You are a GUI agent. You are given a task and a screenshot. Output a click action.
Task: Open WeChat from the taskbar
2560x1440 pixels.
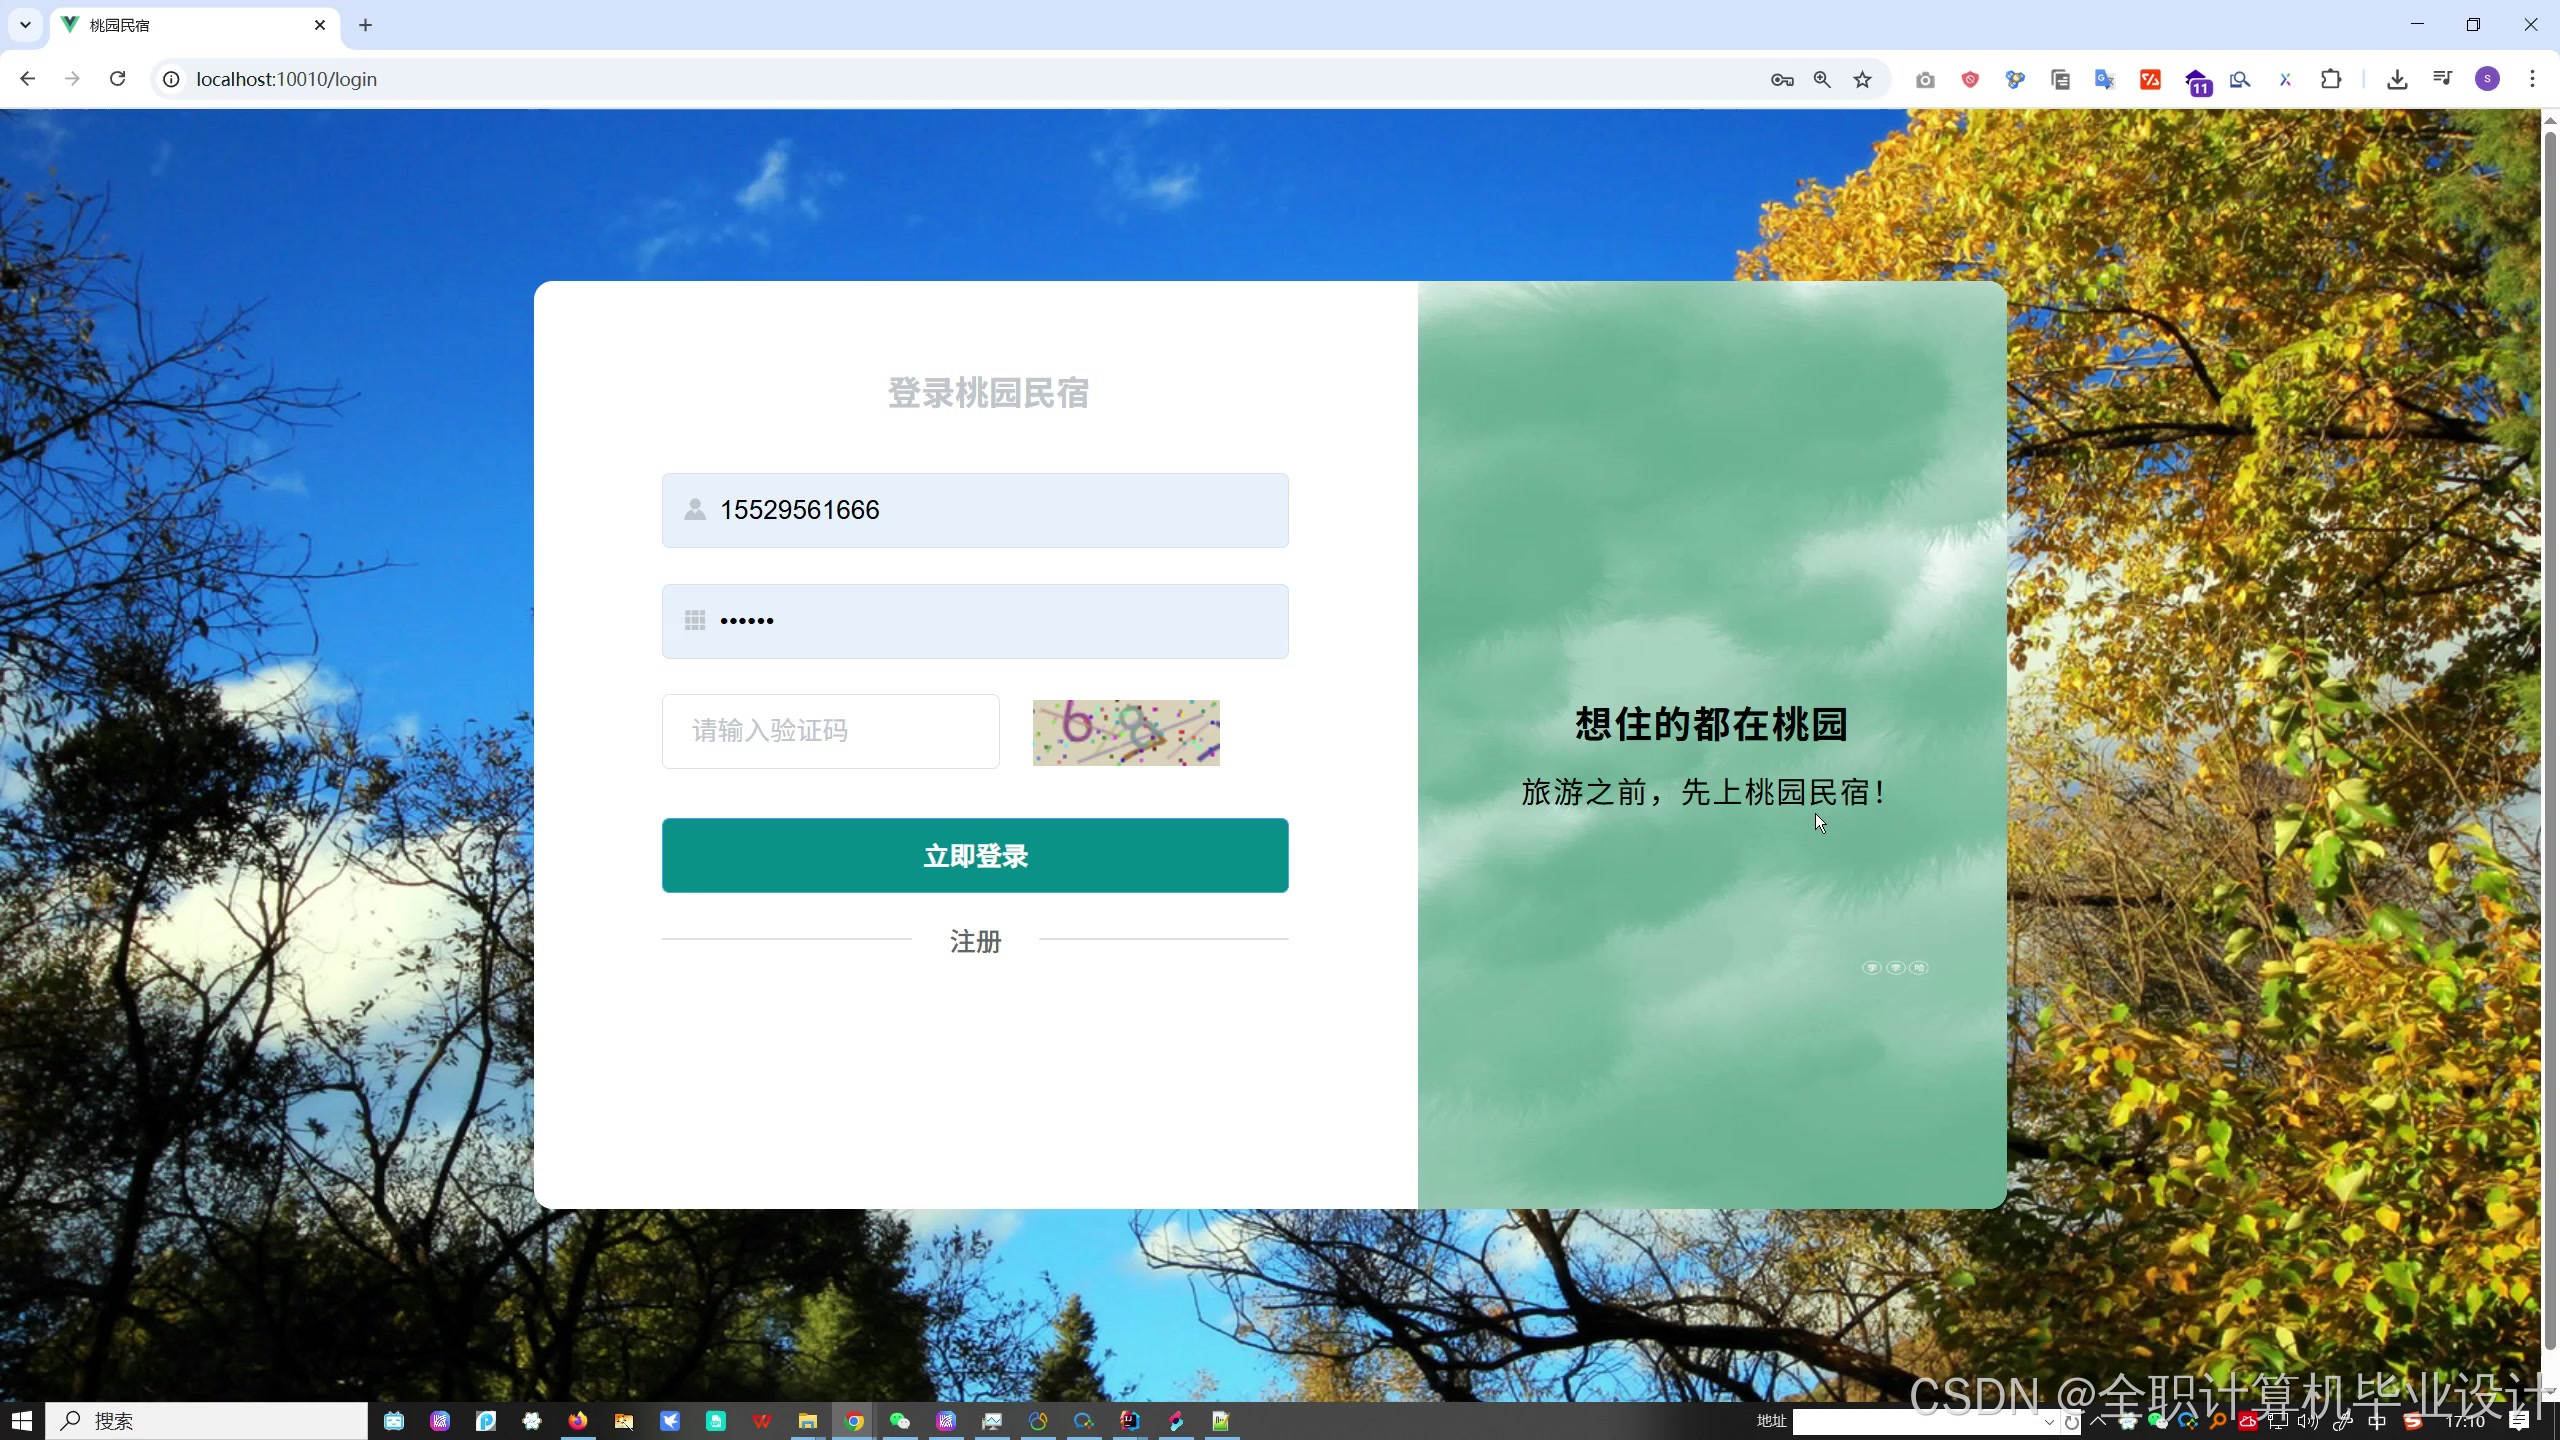click(900, 1421)
